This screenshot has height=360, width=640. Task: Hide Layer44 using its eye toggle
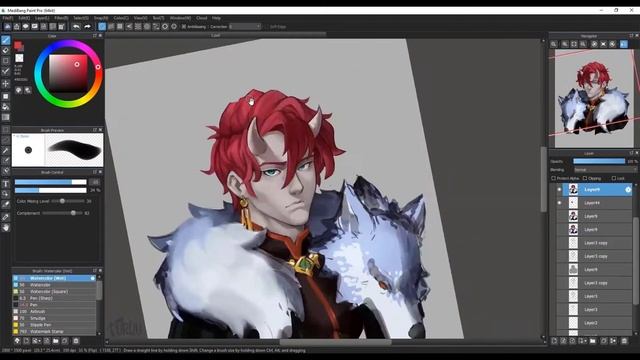point(559,203)
